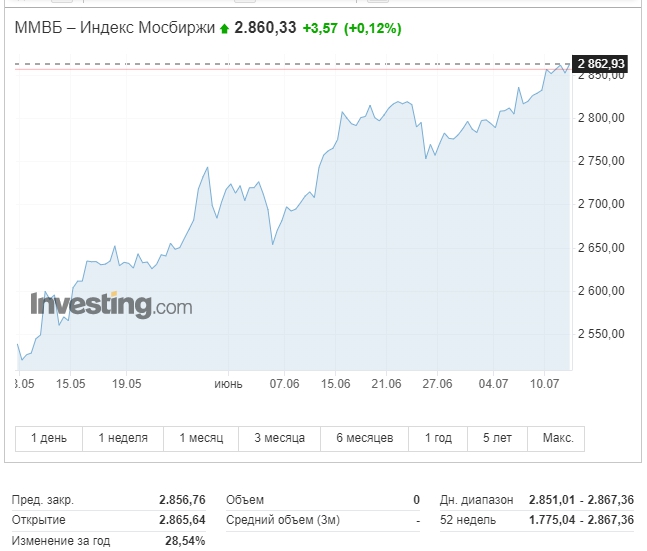Switch chart to 3 месяца
Screen dimensions: 647x551
[279, 438]
